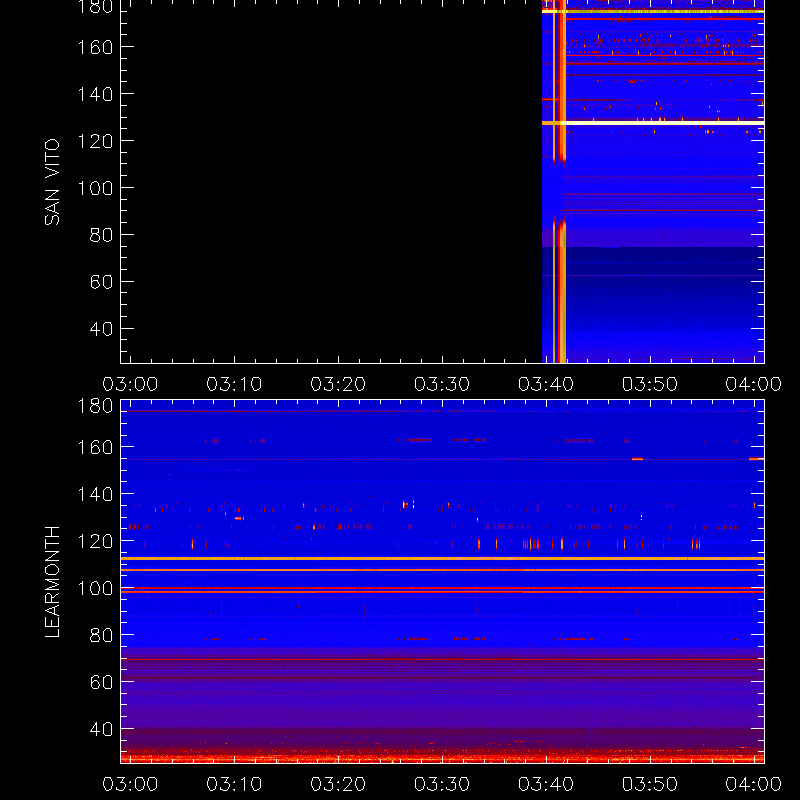Screen dimensions: 800x800
Task: Click the 03:30 label under San Vito plot
Action: 442,384
